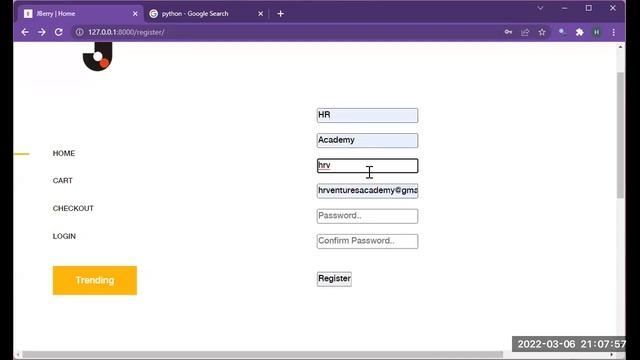Open saved passwords key icon
Image resolution: width=640 pixels, height=360 pixels.
pos(508,32)
